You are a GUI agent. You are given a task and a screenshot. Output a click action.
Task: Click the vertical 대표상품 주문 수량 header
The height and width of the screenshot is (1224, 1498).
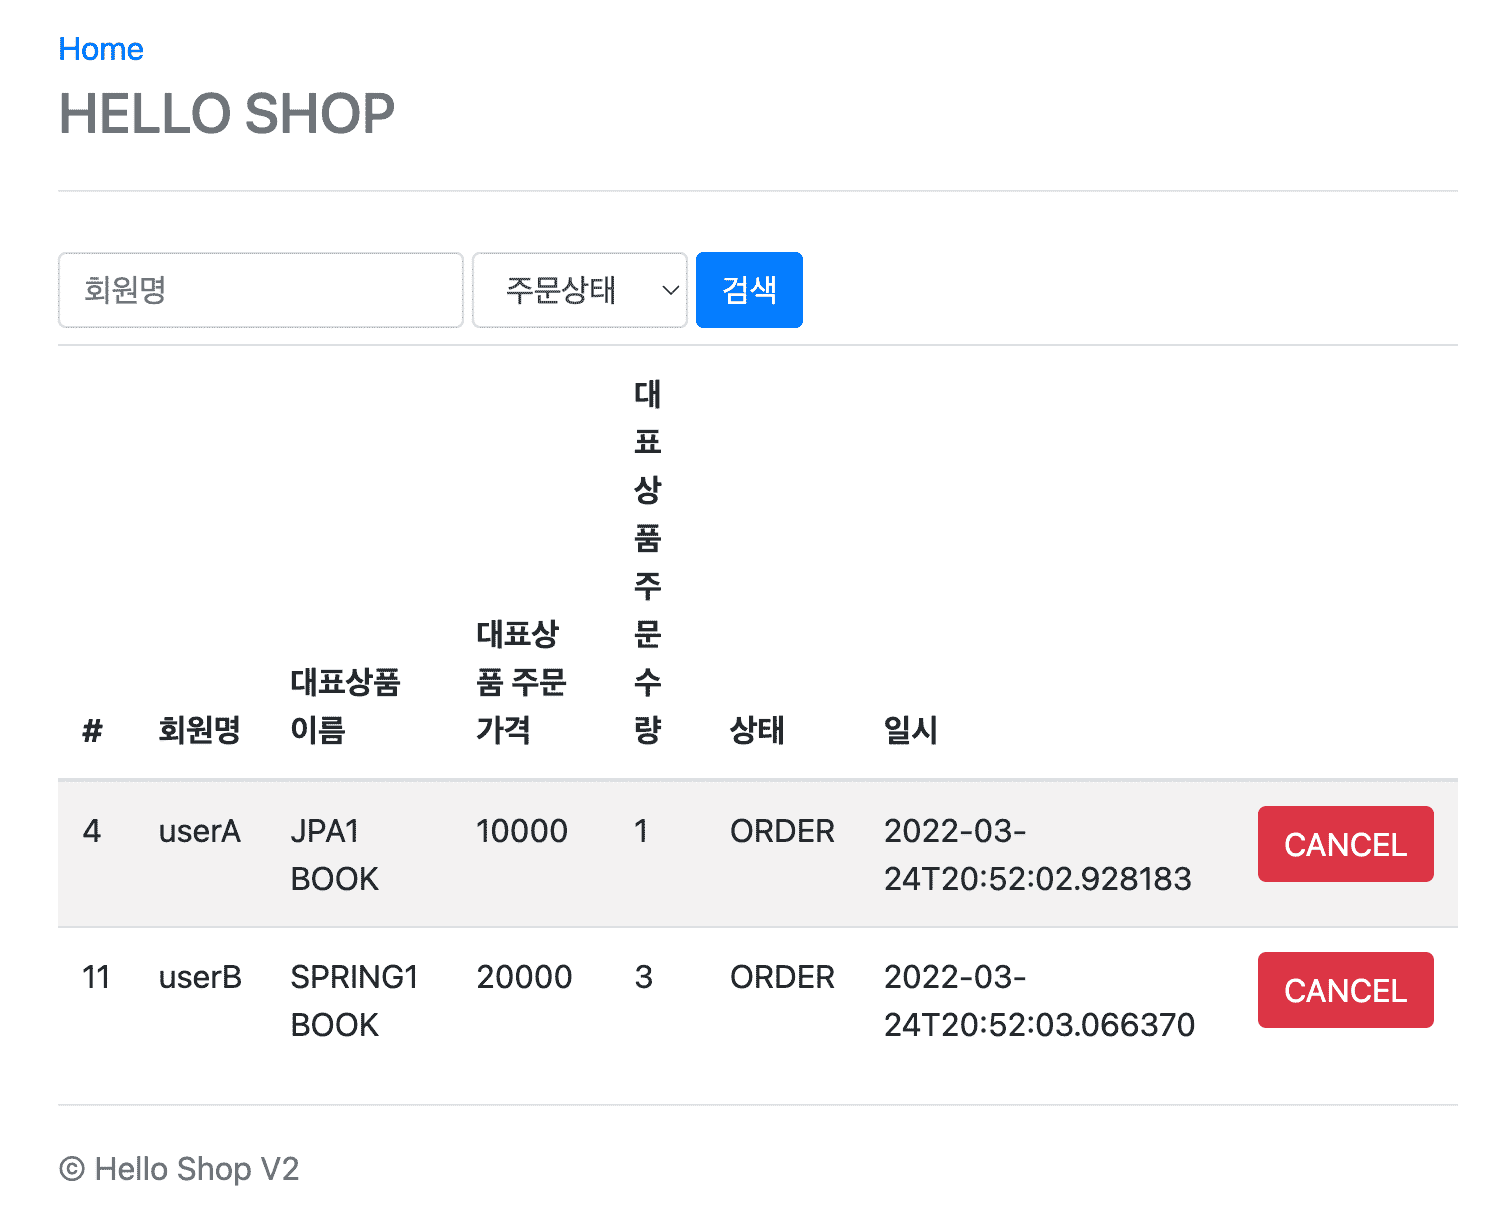point(647,562)
